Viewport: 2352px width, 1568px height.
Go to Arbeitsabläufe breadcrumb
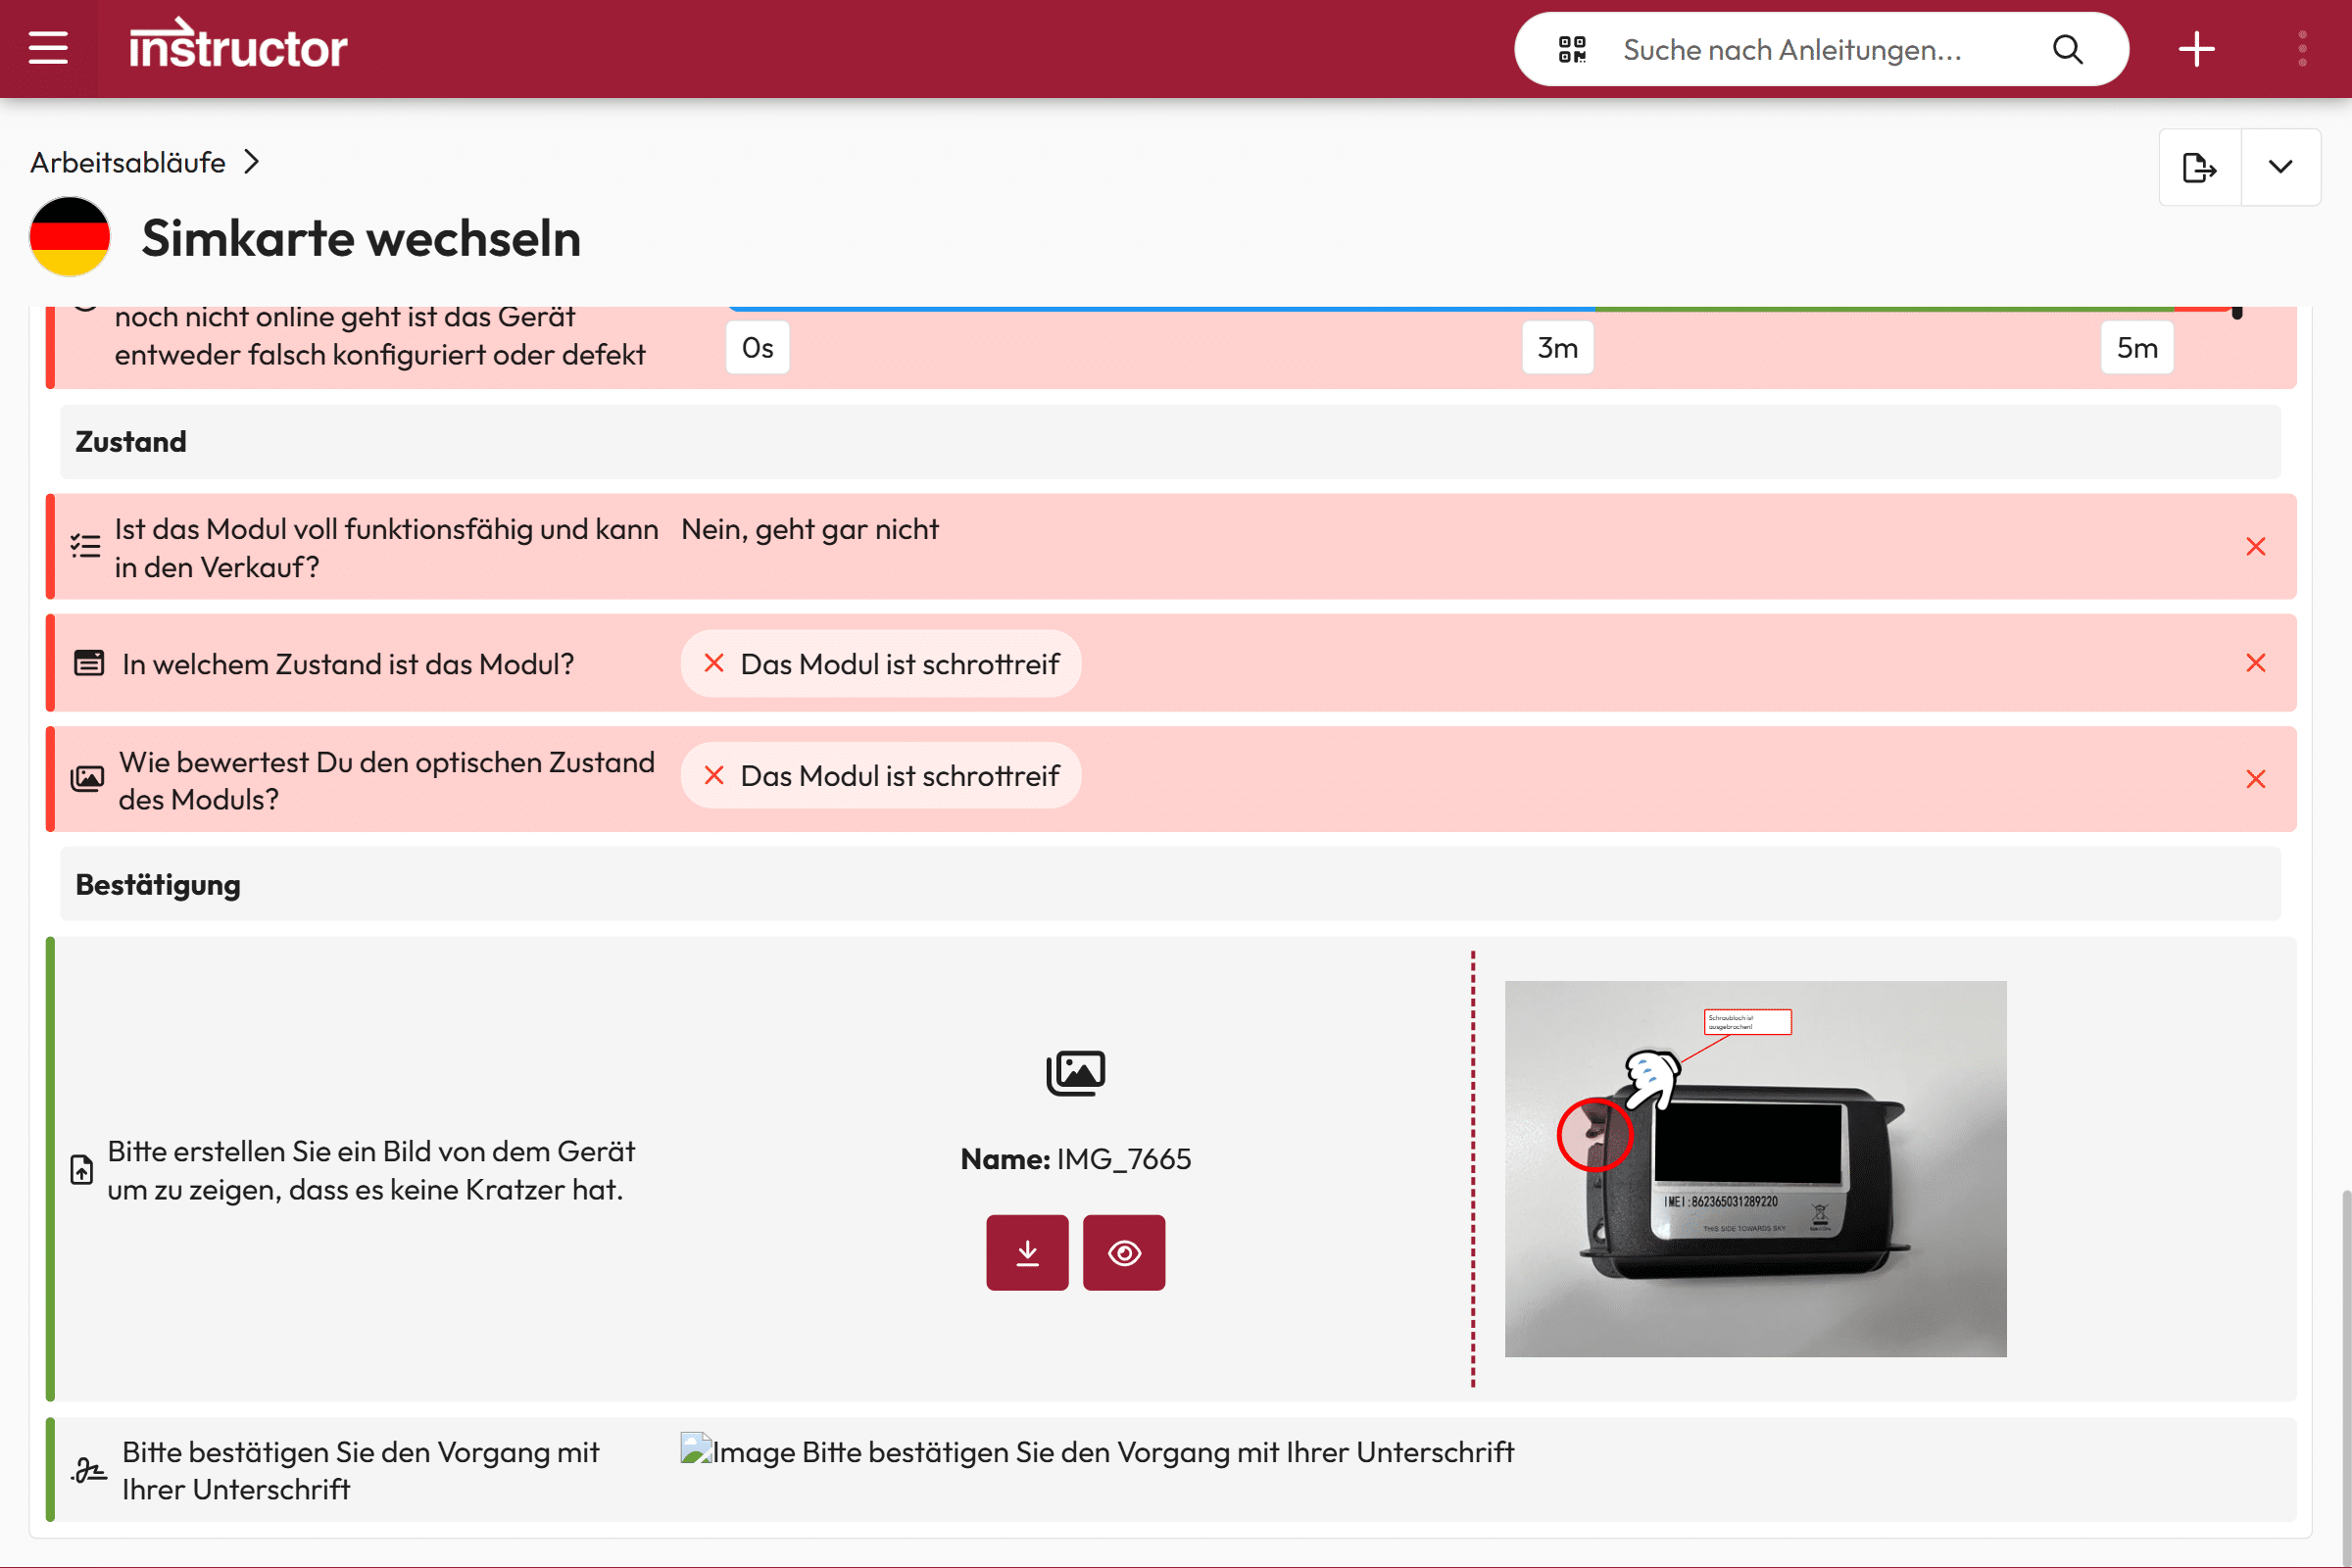coord(128,162)
